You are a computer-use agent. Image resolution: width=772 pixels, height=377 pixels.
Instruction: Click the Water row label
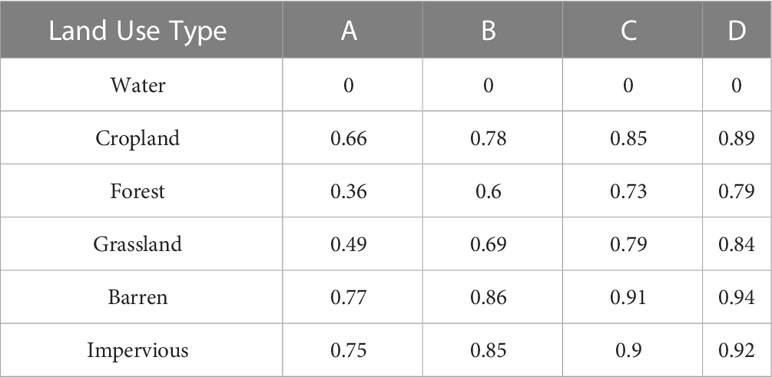pos(138,85)
